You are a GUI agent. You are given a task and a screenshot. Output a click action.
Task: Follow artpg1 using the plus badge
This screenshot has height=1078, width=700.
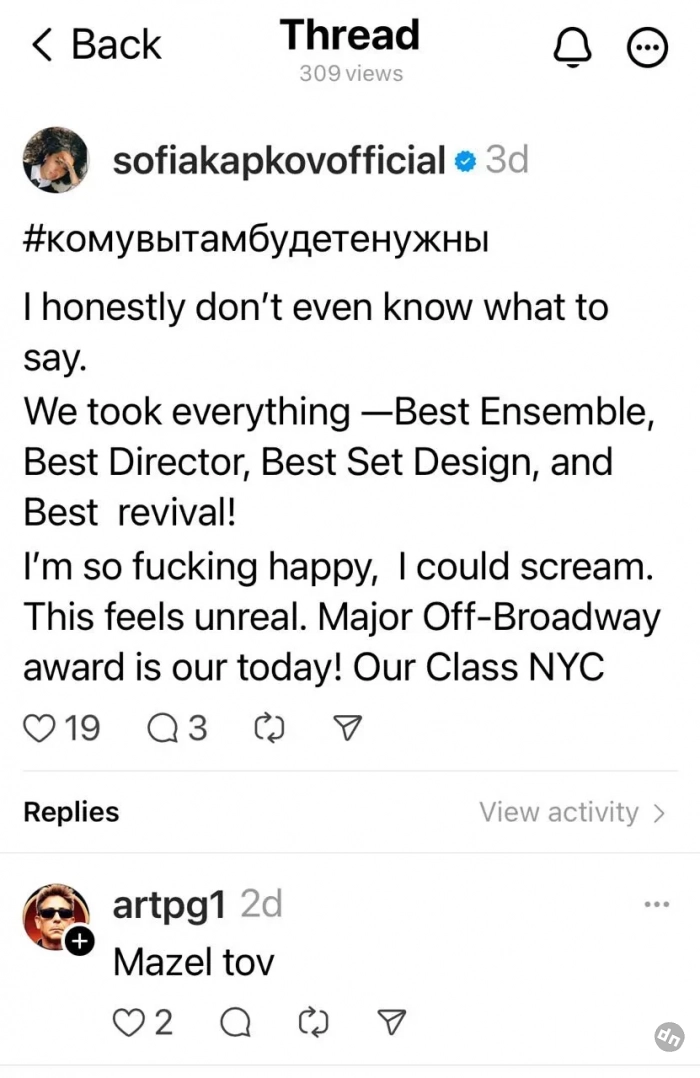tap(80, 941)
